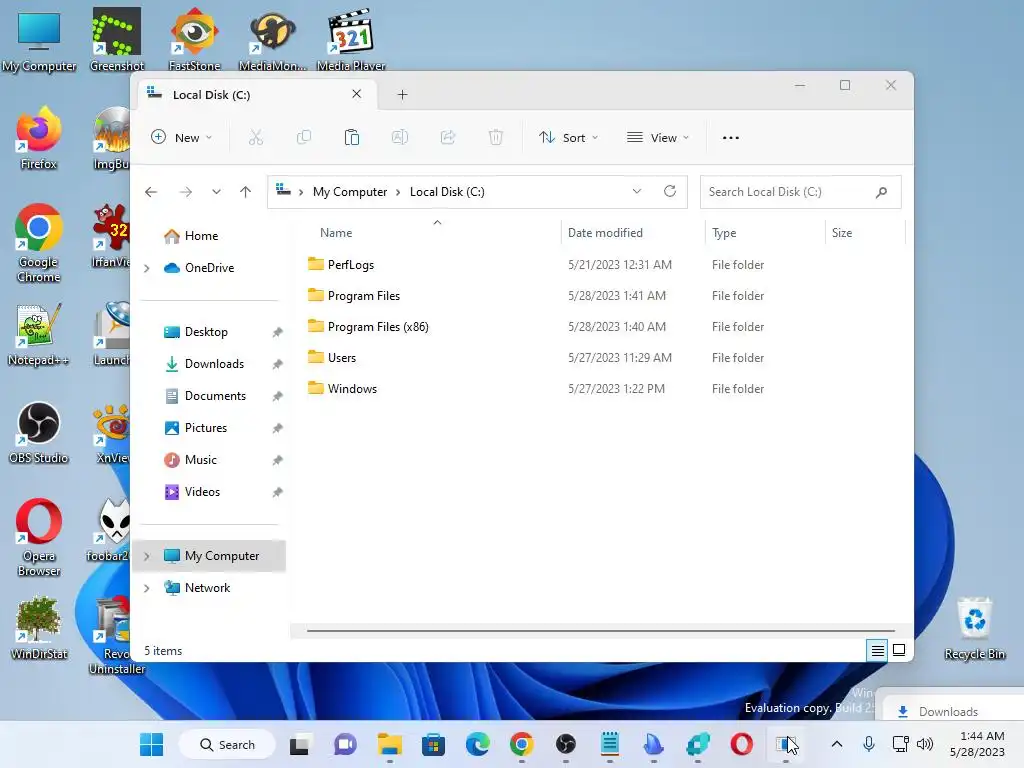Refresh the Local Disk (C:) listing
Image resolution: width=1024 pixels, height=768 pixels.
click(x=669, y=191)
